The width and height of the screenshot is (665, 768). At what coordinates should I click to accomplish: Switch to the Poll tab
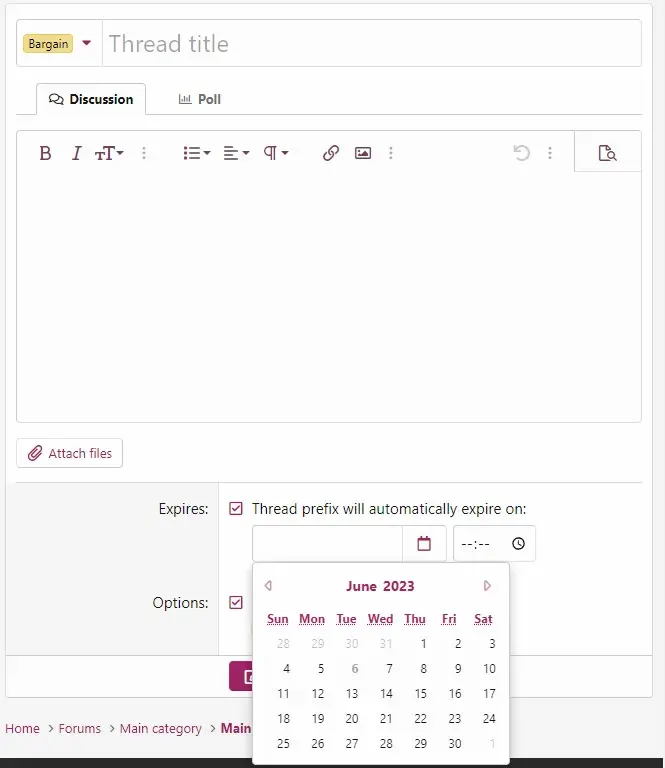pyautogui.click(x=199, y=99)
